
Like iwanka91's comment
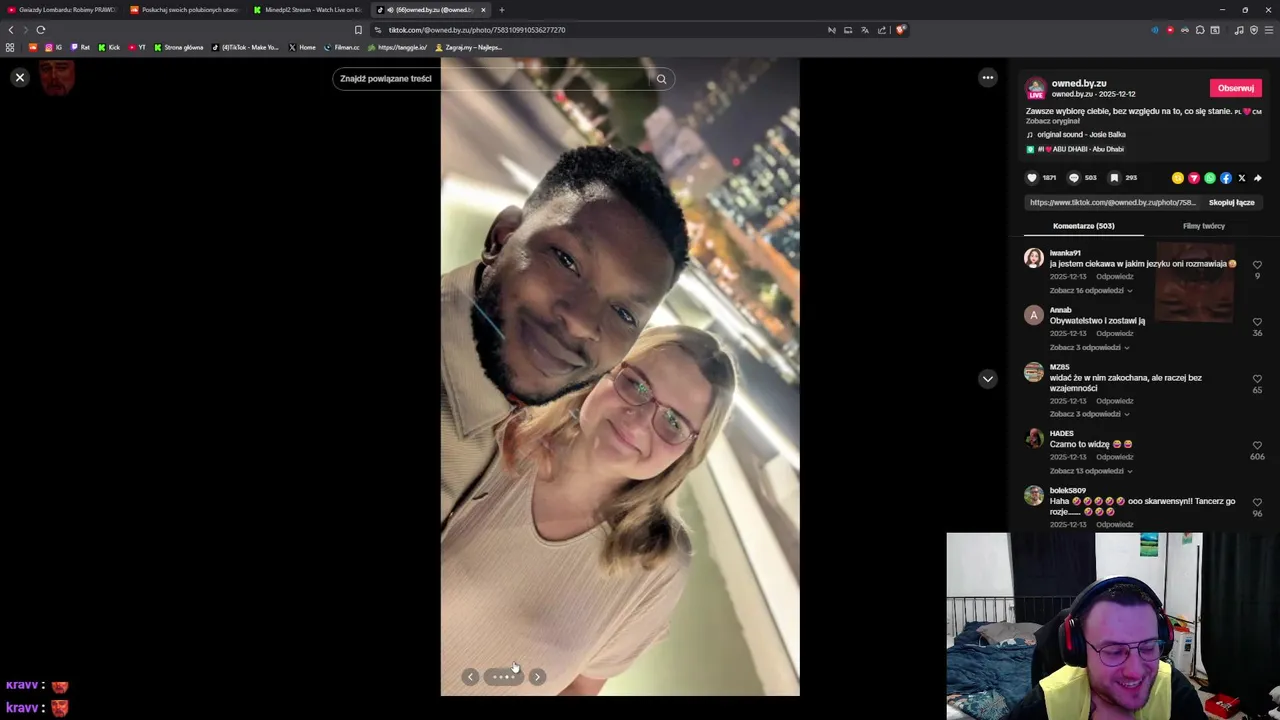[x=1257, y=265]
